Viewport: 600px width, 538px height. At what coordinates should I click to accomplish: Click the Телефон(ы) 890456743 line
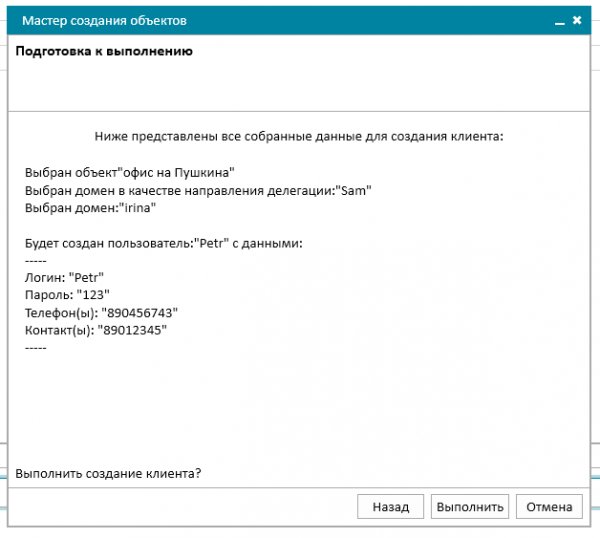(101, 313)
